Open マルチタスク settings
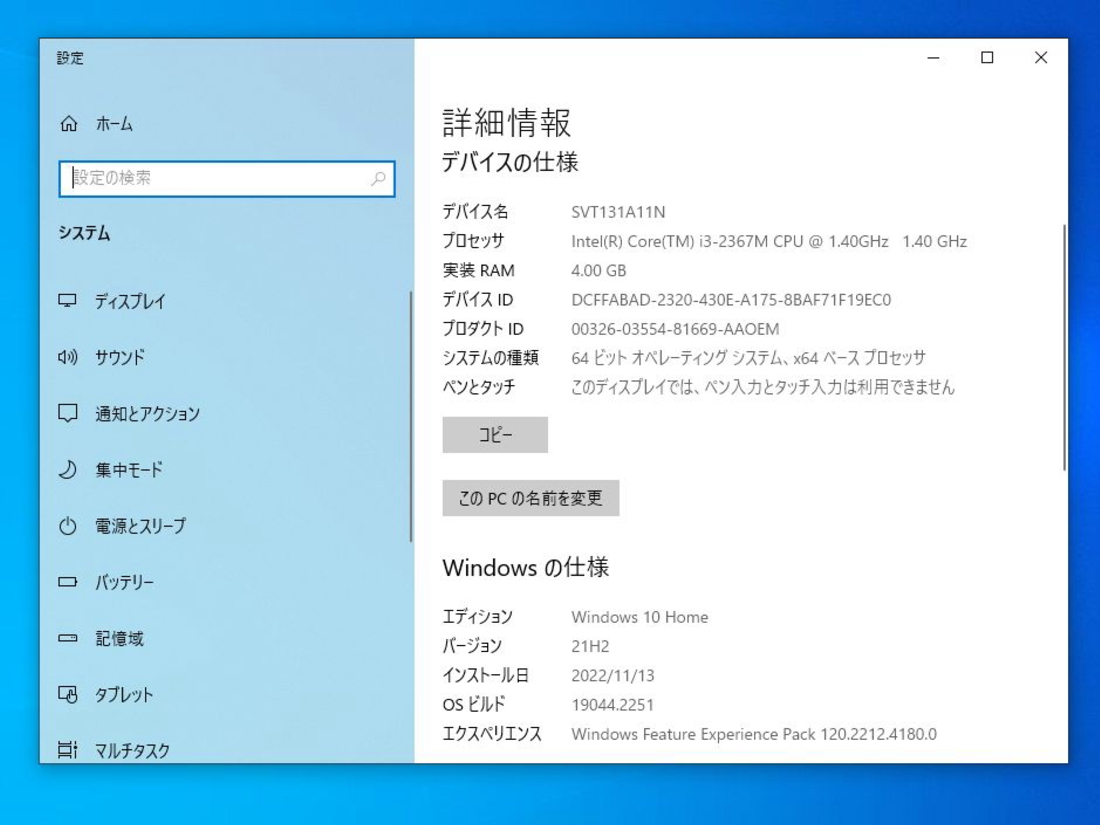 click(133, 751)
